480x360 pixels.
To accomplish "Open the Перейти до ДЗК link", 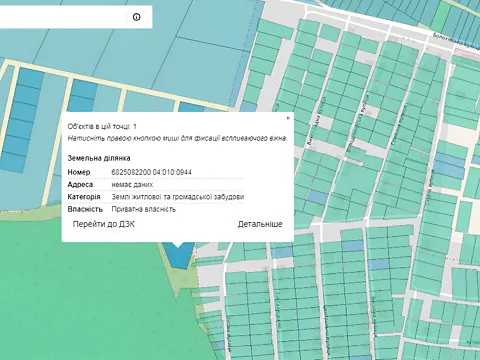I will point(104,224).
